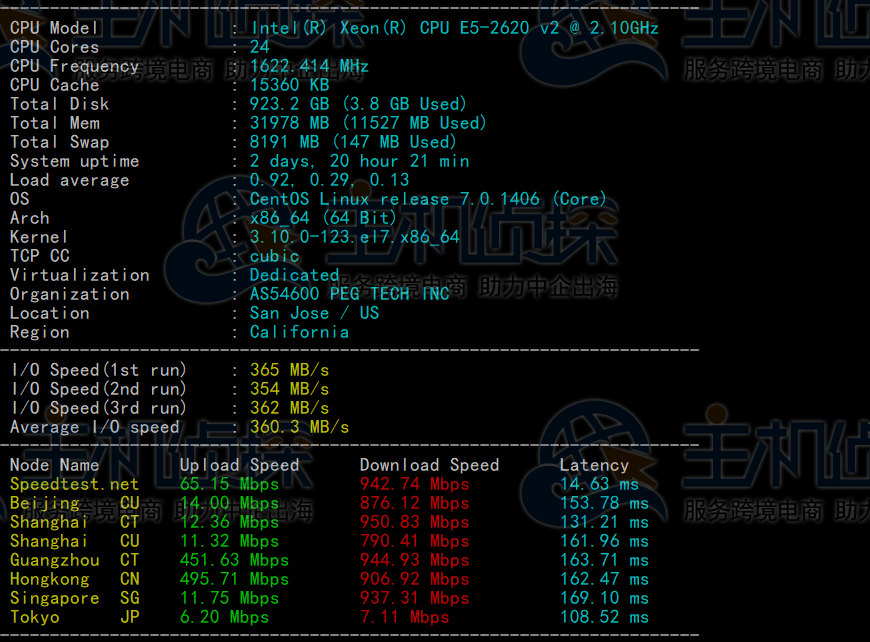Click the AS54600 PEG TECH INC organization
This screenshot has width=870, height=642.
(349, 294)
